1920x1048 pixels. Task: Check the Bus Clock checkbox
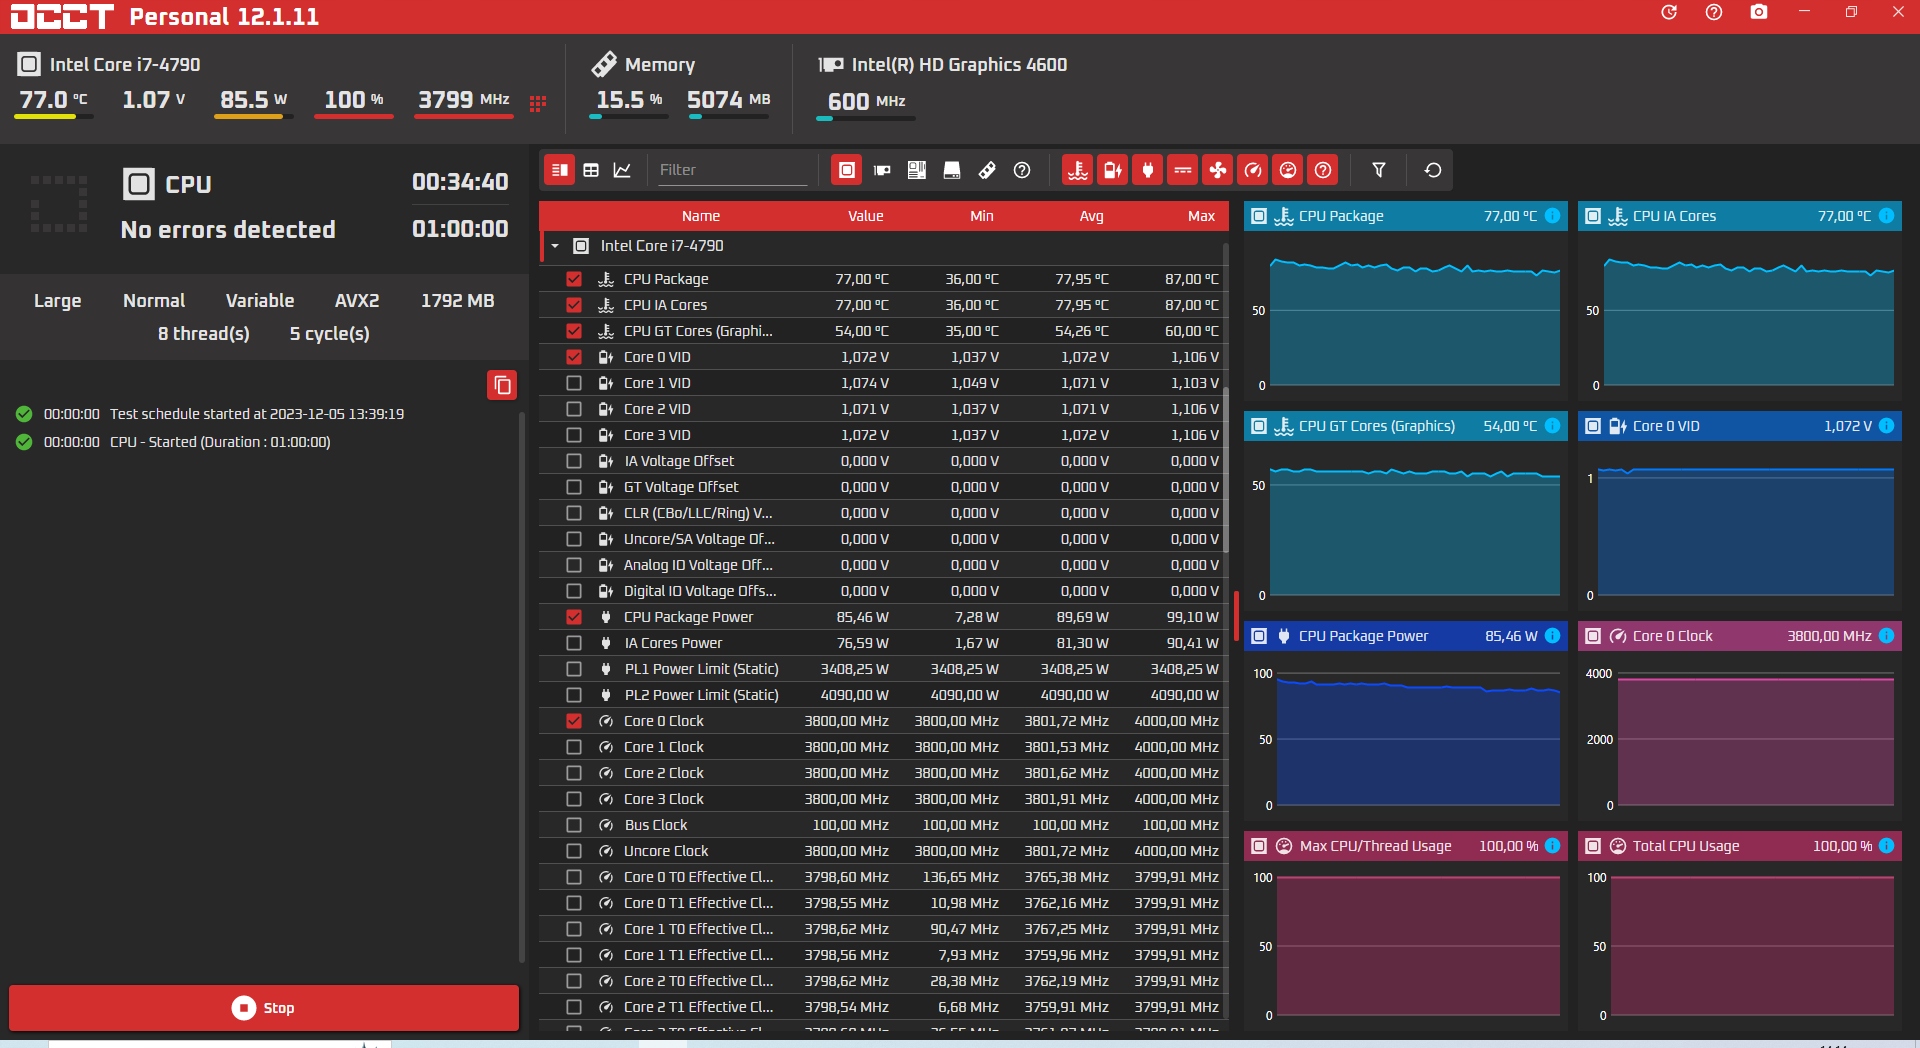[574, 825]
